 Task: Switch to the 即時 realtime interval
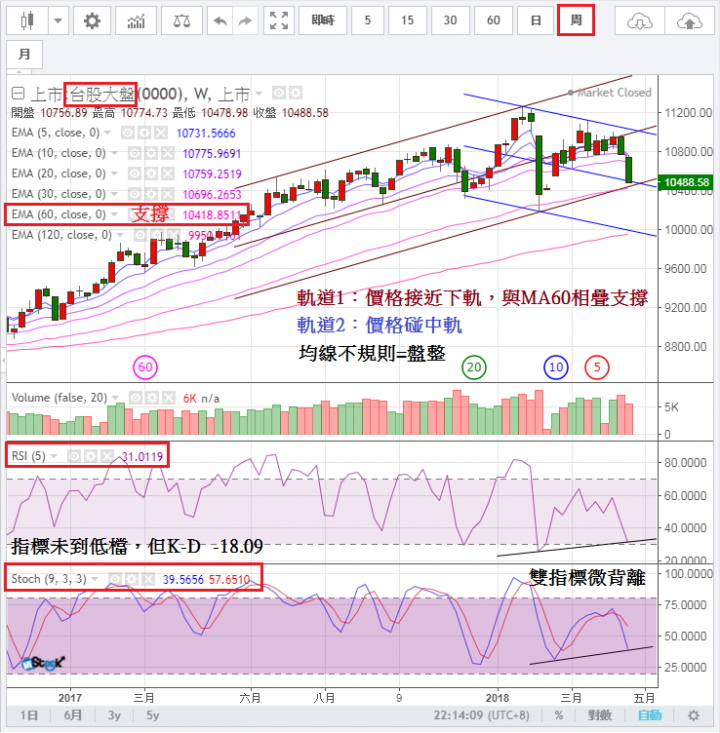323,21
